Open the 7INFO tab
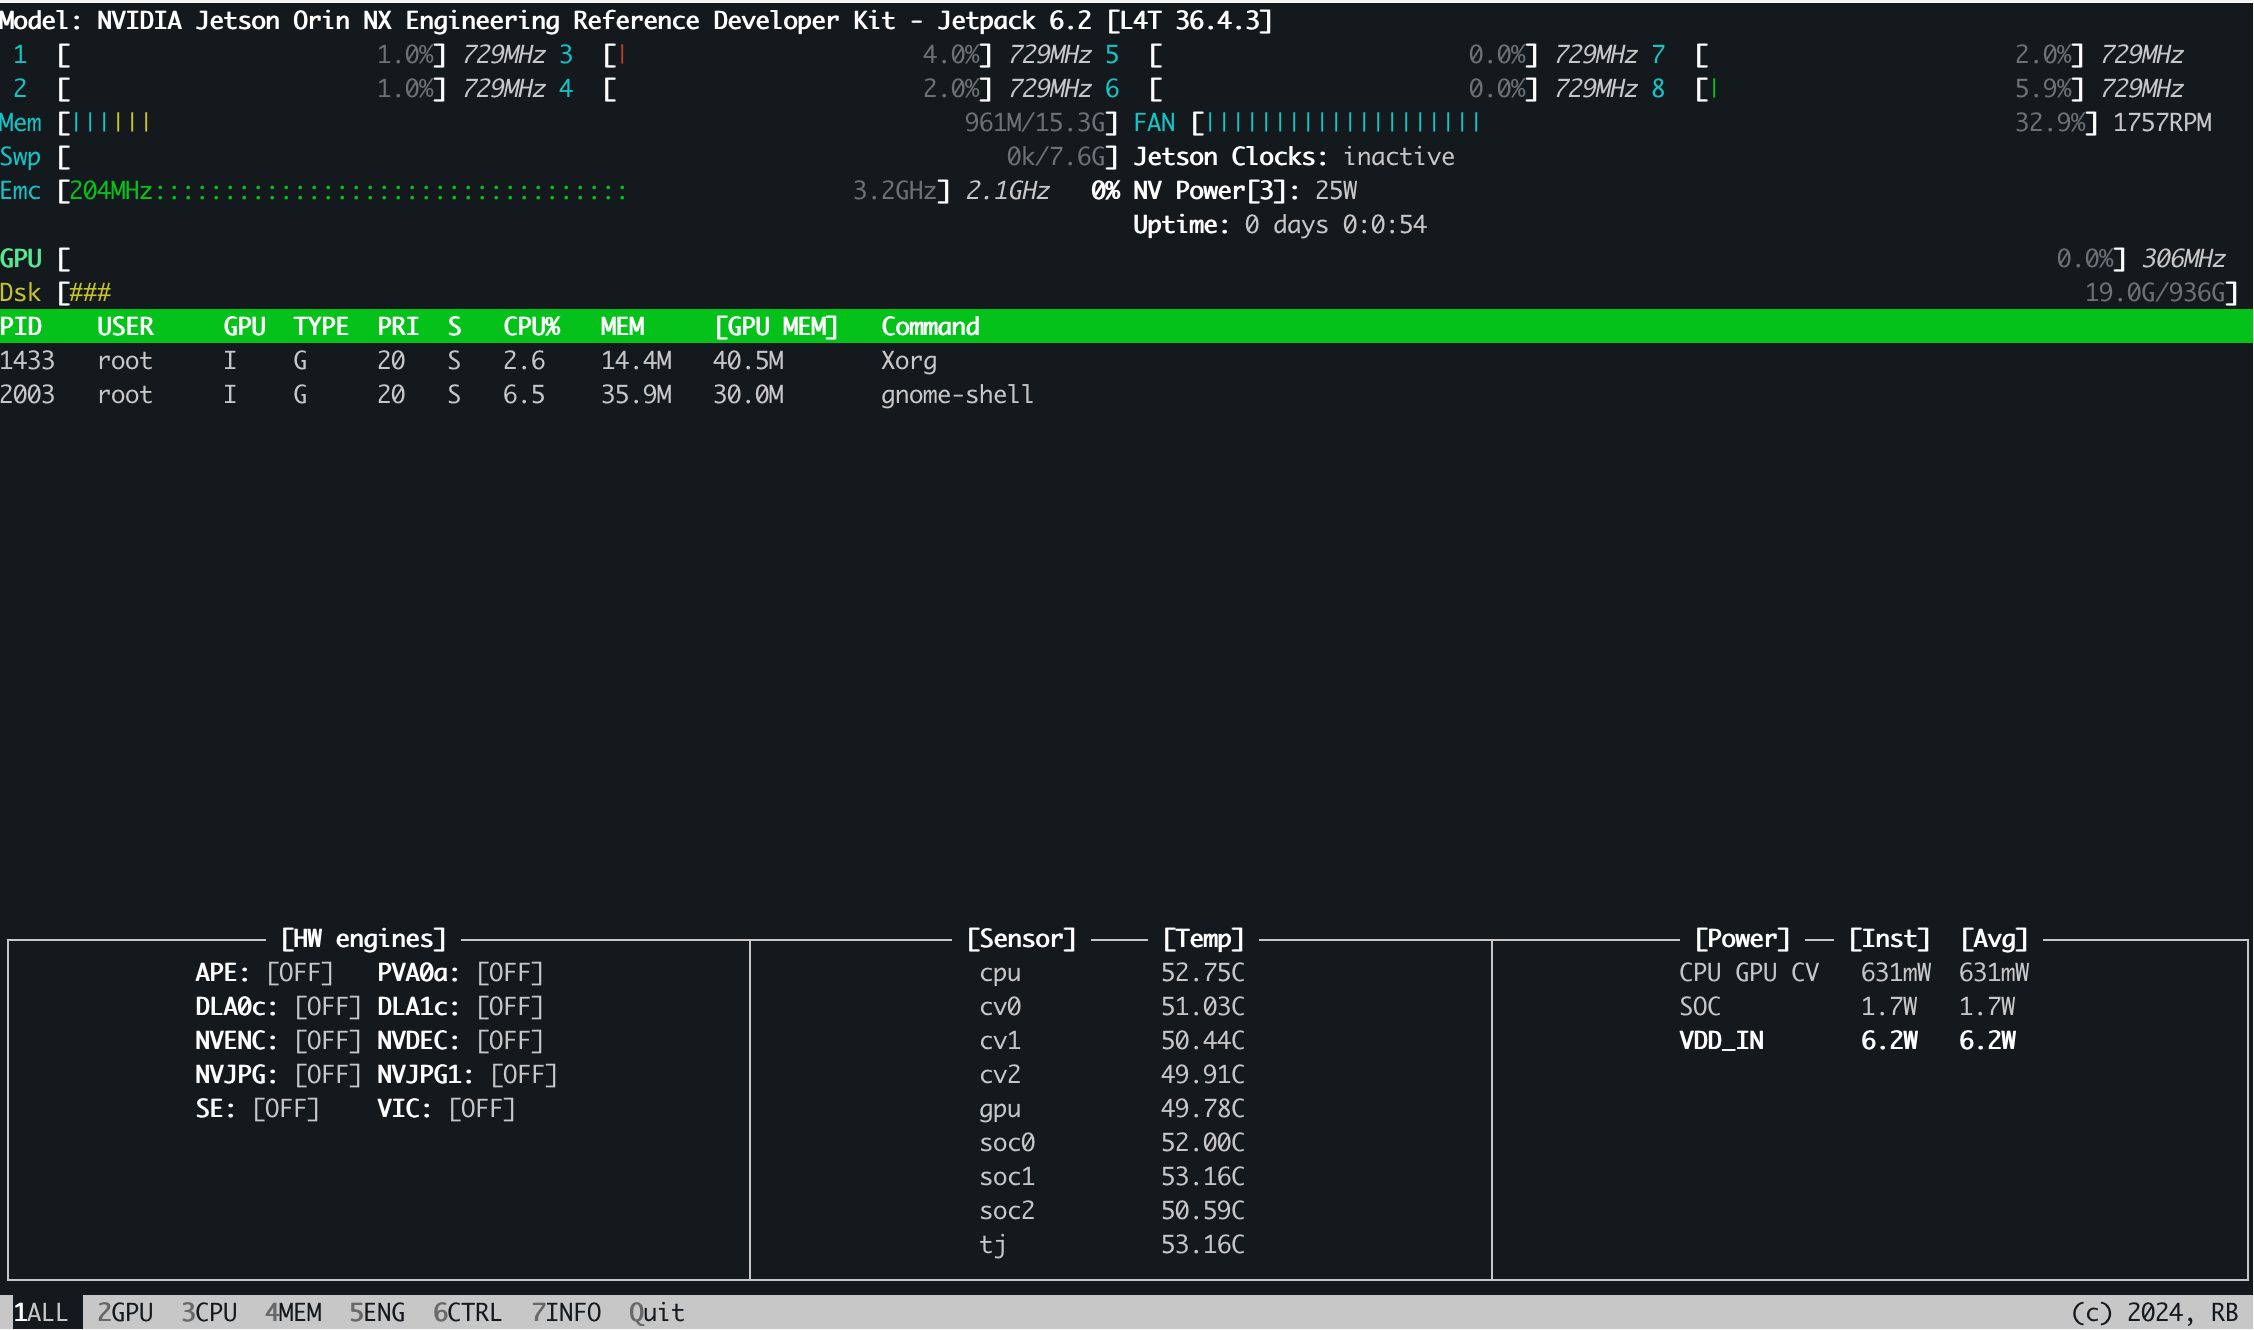 tap(566, 1312)
